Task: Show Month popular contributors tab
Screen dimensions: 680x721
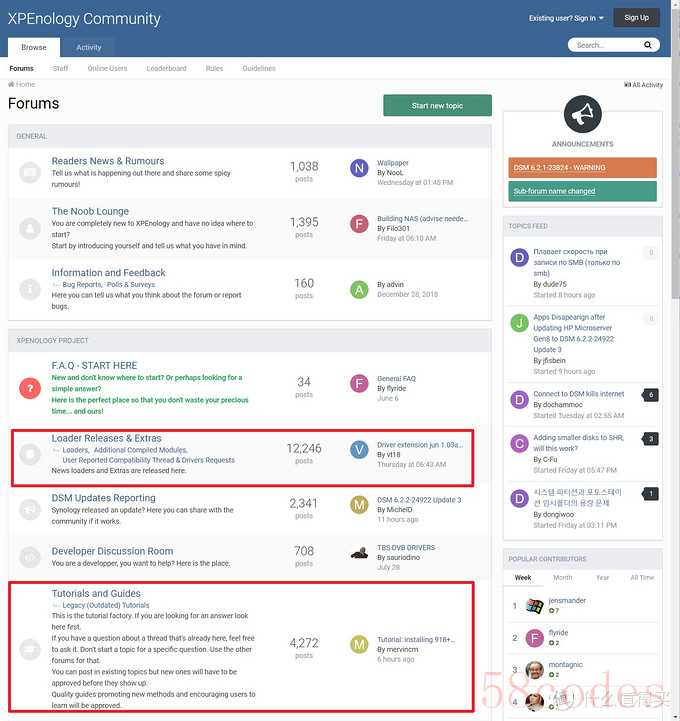Action: point(563,578)
